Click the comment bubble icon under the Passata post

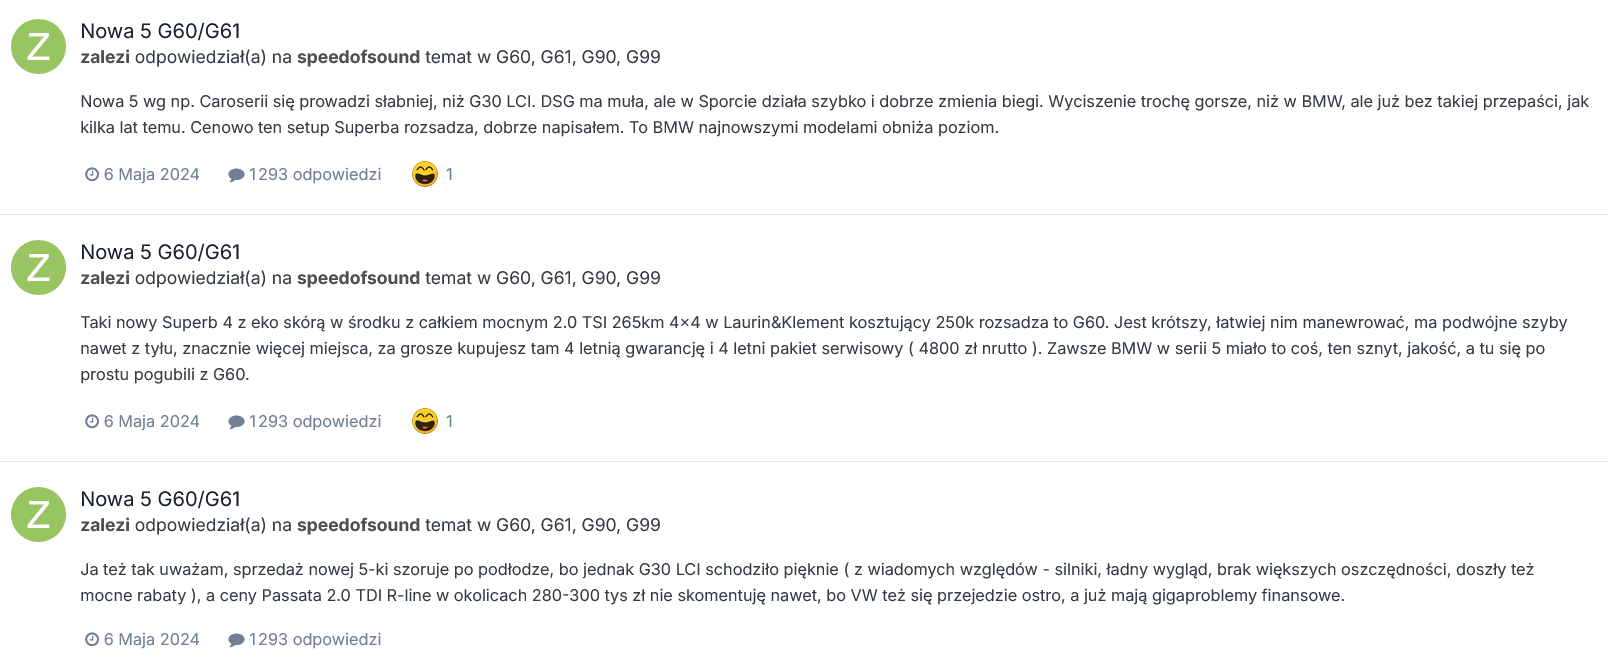point(236,640)
